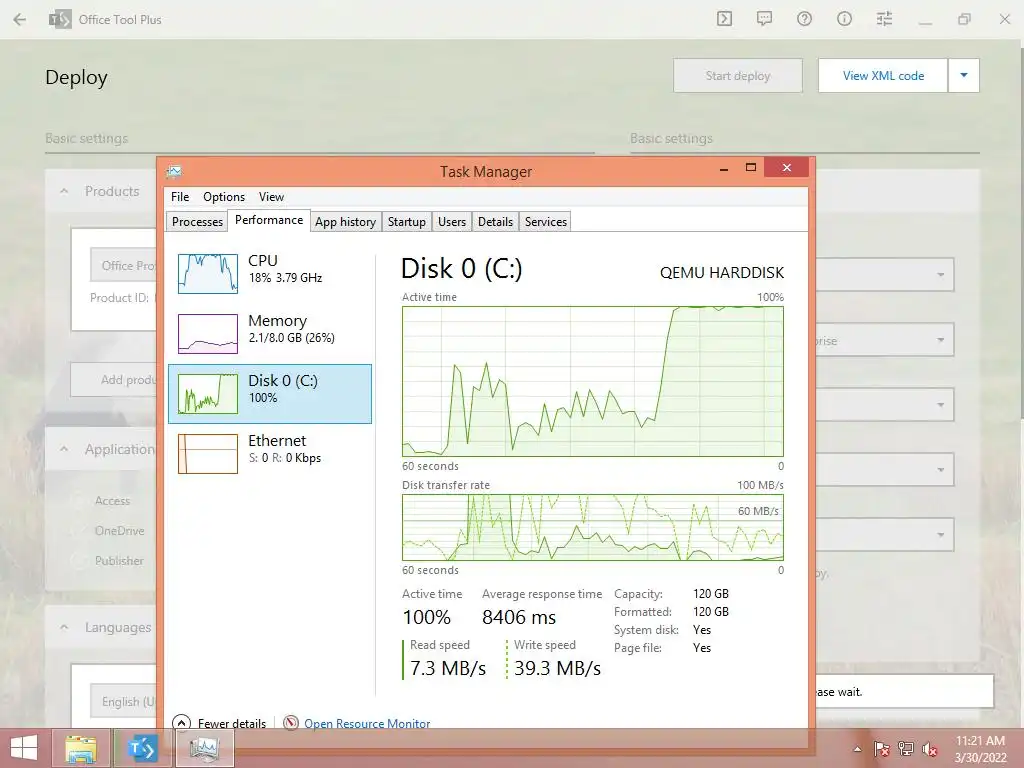Maximize the Task Manager window
This screenshot has width=1024, height=768.
pos(751,168)
